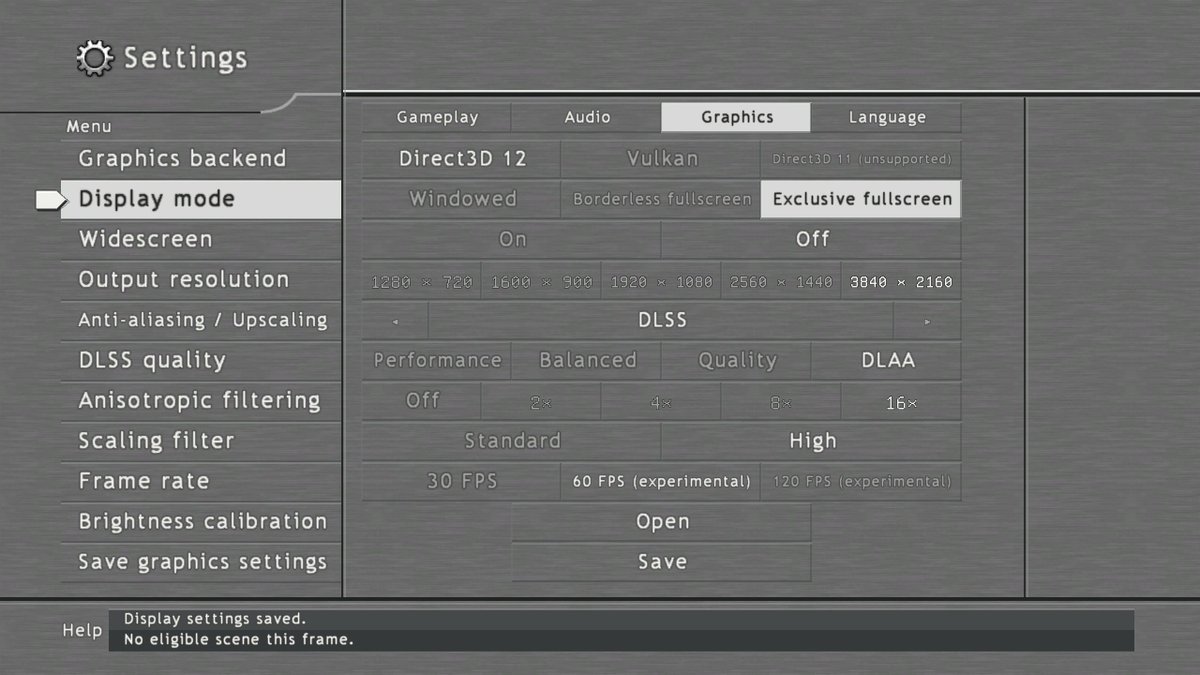Select Standard scaling filter

point(512,441)
